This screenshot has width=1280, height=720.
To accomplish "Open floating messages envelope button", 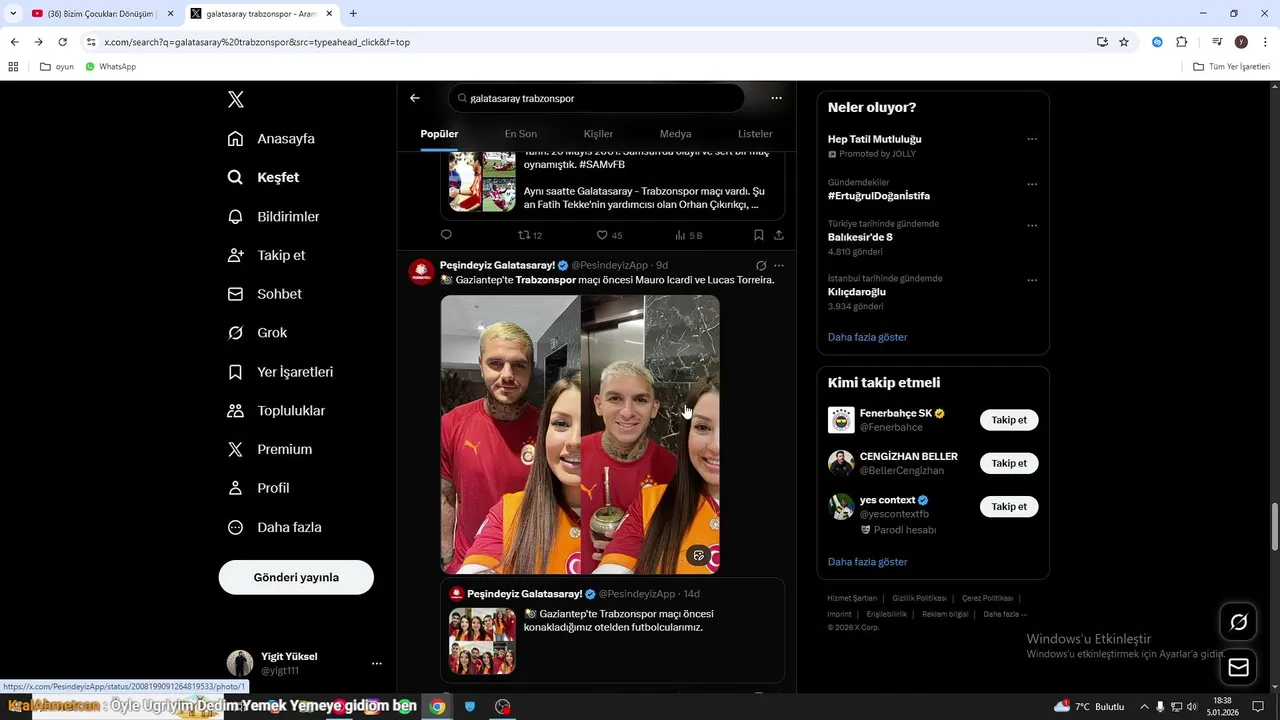I will point(1238,667).
